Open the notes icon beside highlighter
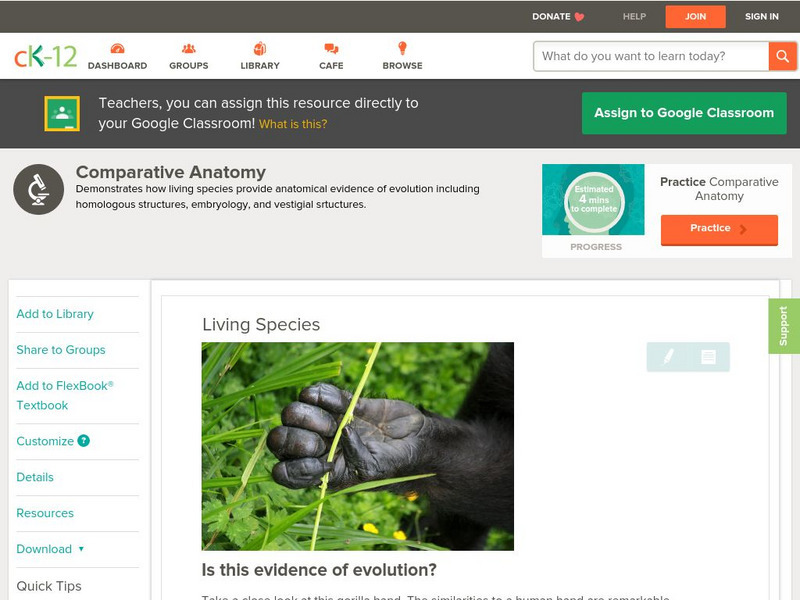This screenshot has width=800, height=600. pos(708,357)
